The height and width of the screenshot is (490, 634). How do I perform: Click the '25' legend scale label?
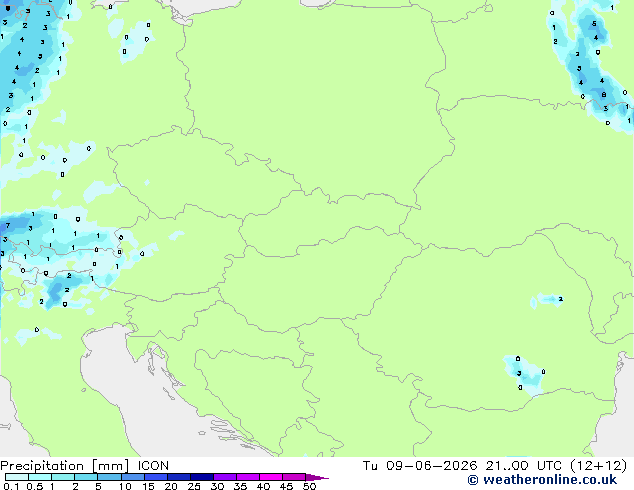tap(194, 486)
